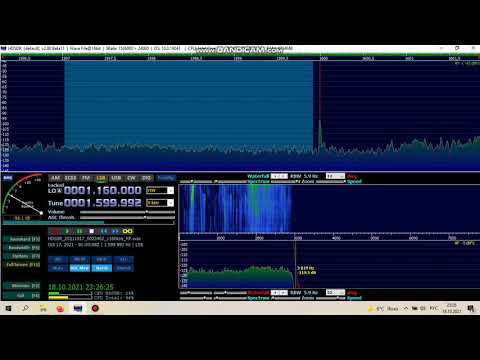Rewind the recording playback
Image resolution: width=480 pixels, height=360 pixels.
(104, 231)
